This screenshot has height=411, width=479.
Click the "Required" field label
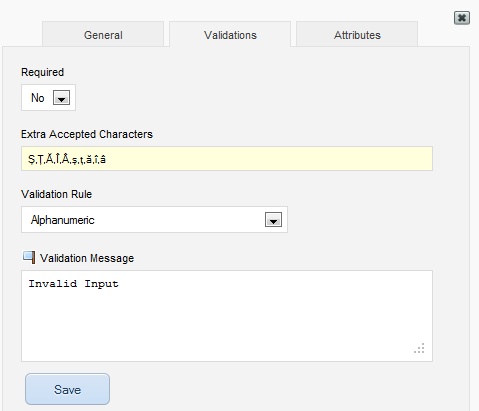click(42, 72)
